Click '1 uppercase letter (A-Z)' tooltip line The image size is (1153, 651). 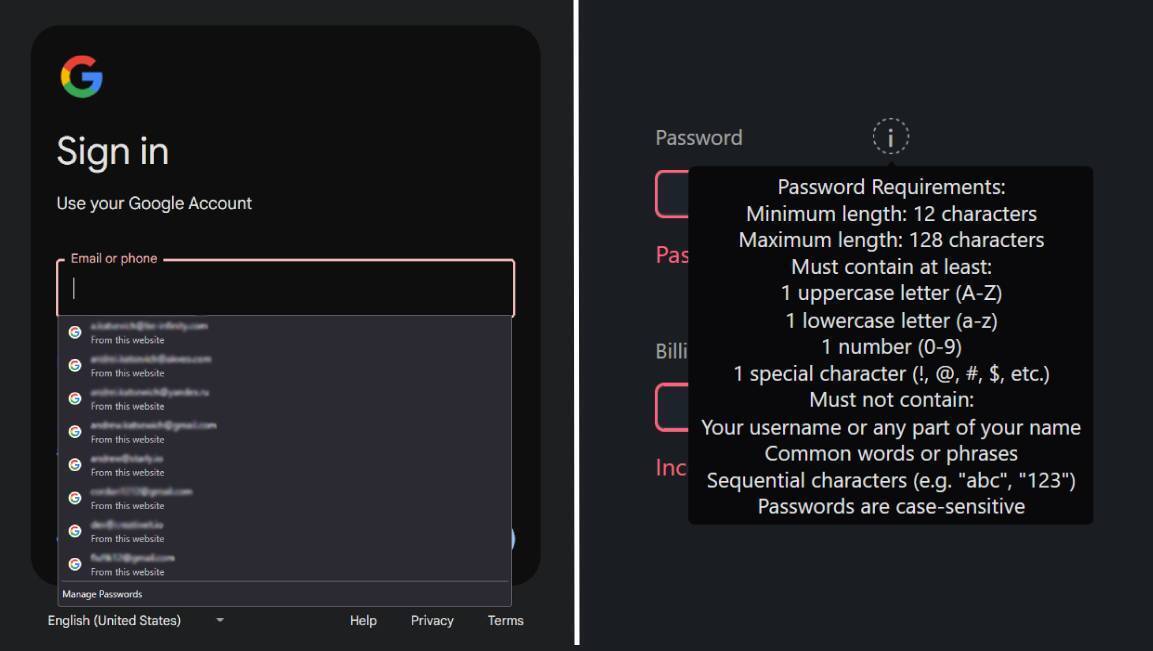891,293
